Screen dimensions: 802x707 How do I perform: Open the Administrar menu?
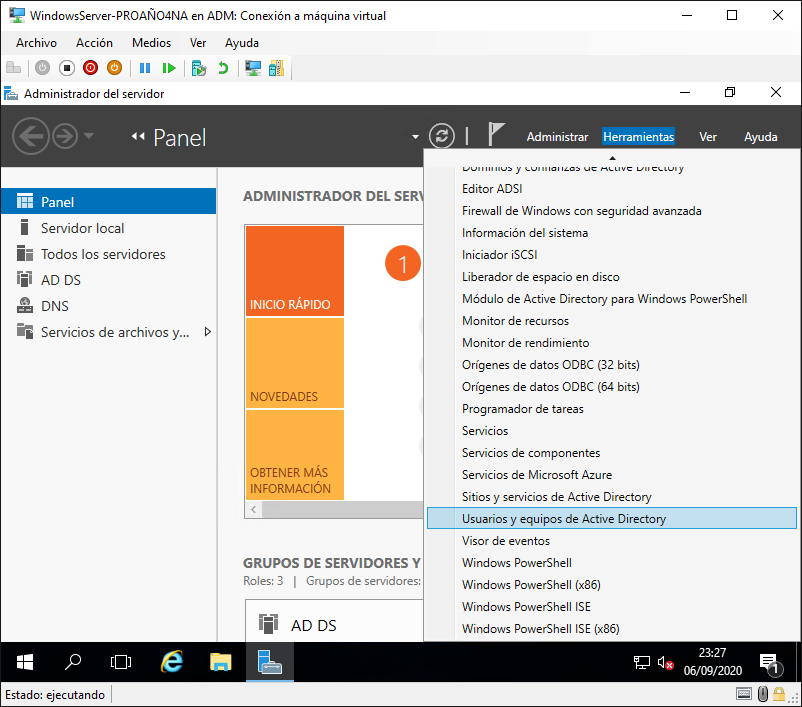coord(558,137)
